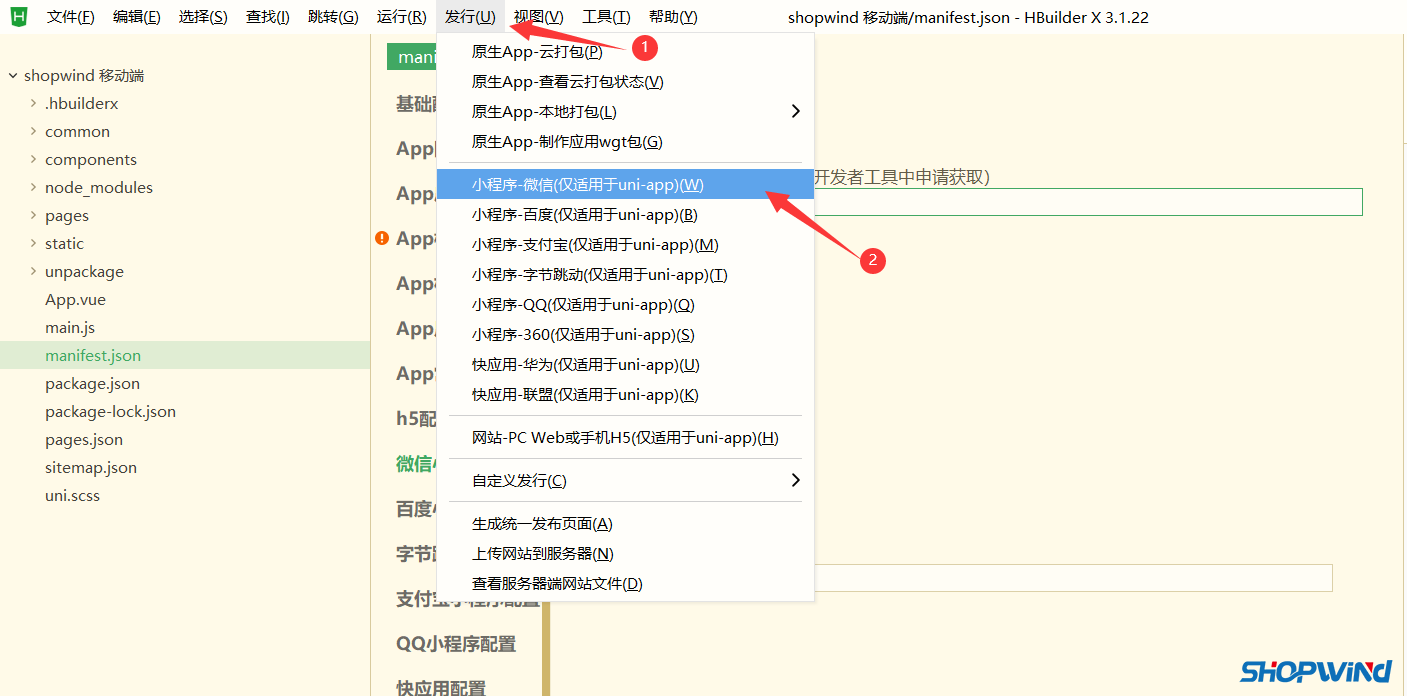Select 小程序-360(仅适用于uni-app)(S)
Screen dimensions: 1407x696
coord(626,335)
